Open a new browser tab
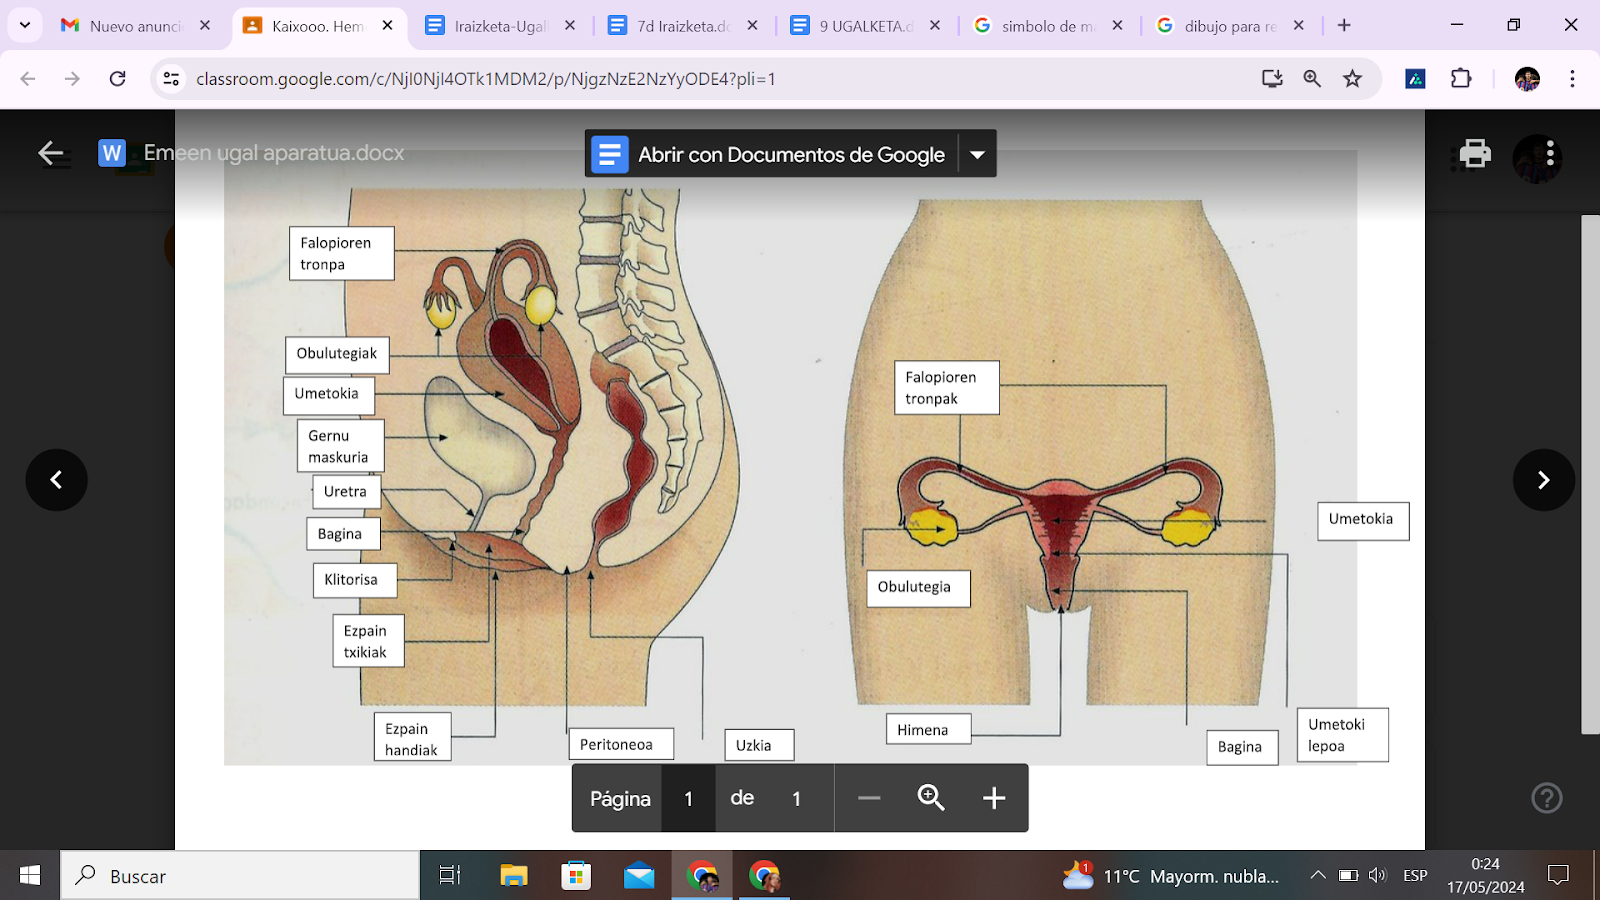The width and height of the screenshot is (1600, 900). (1344, 26)
